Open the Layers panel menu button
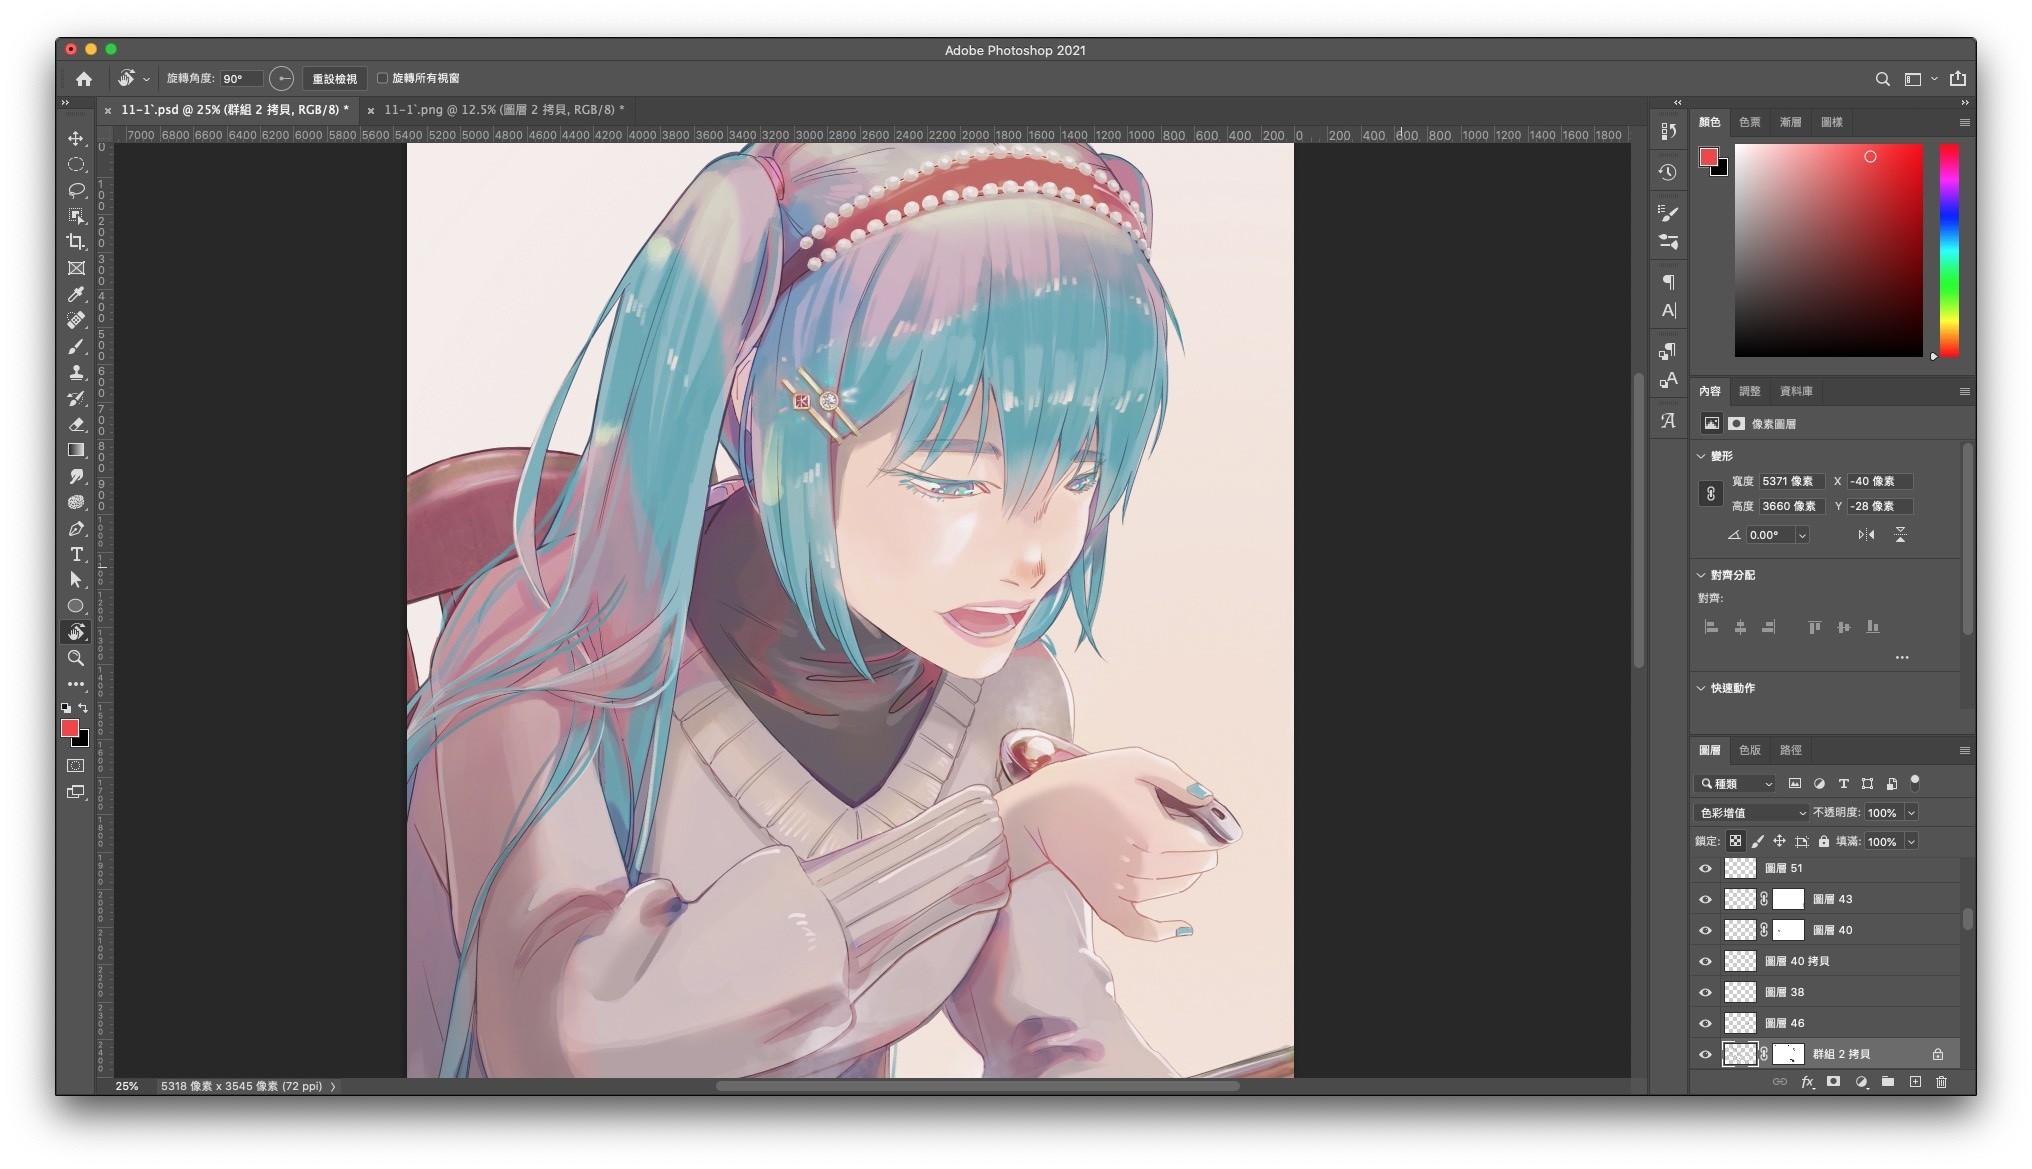The image size is (2032, 1169). coord(1964,750)
